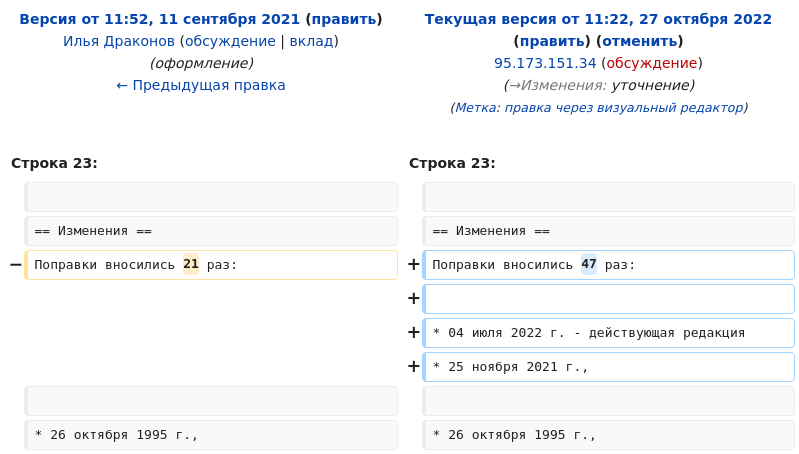Open «обсуждение» of Илья Драконов
Image resolution: width=799 pixels, height=454 pixels.
click(x=230, y=41)
